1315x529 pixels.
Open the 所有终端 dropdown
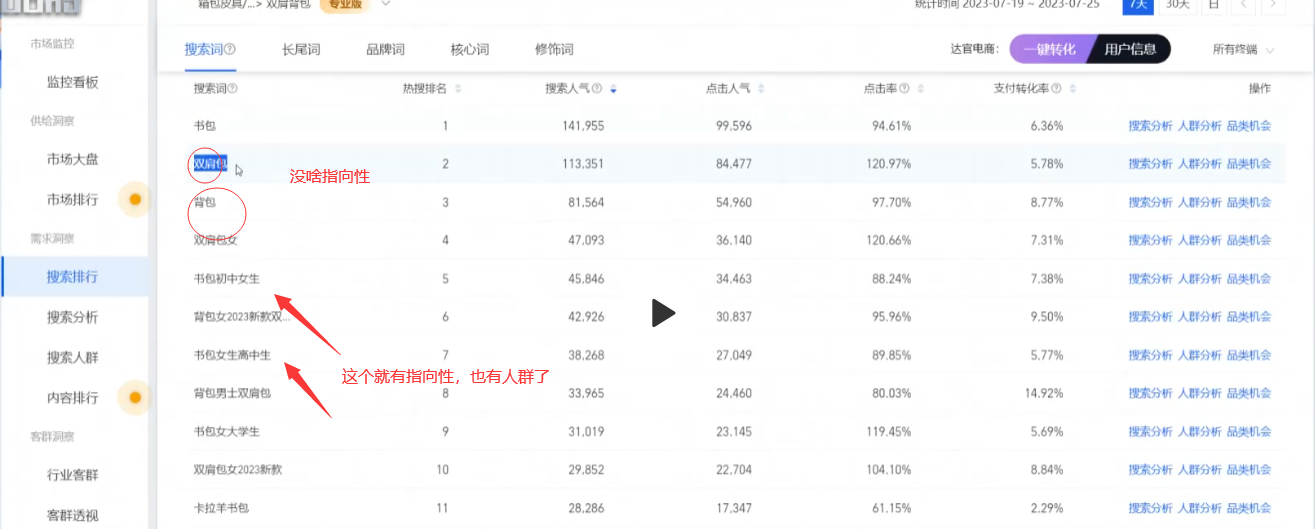click(x=1243, y=49)
